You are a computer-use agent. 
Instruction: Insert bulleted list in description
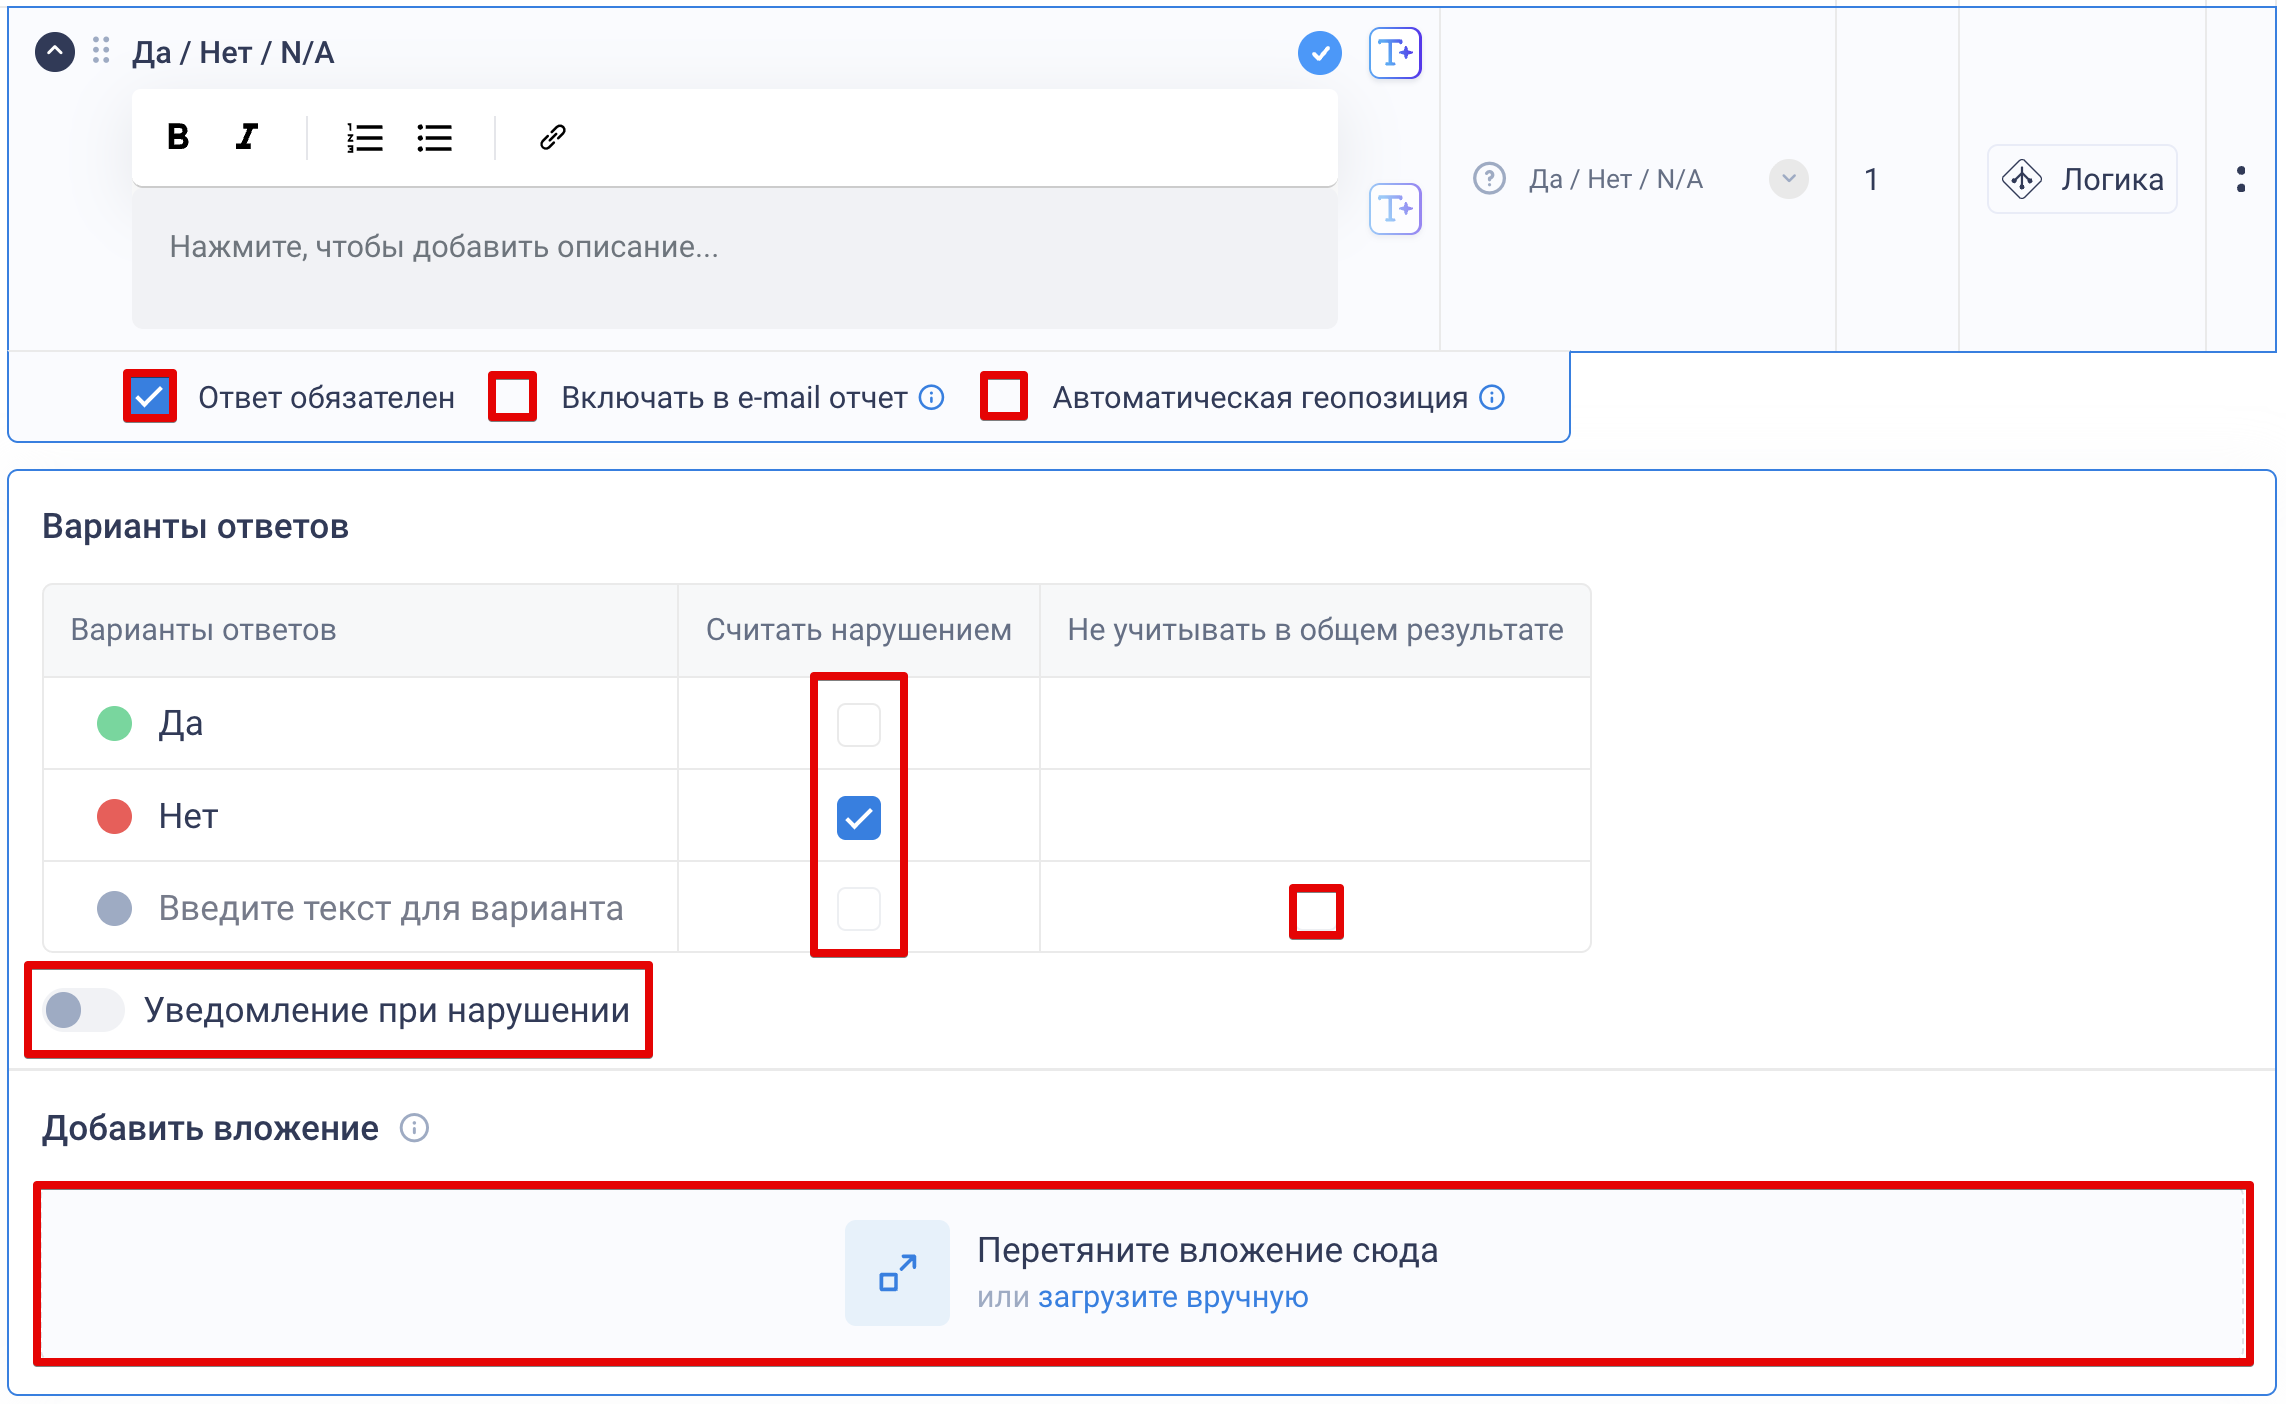[434, 137]
